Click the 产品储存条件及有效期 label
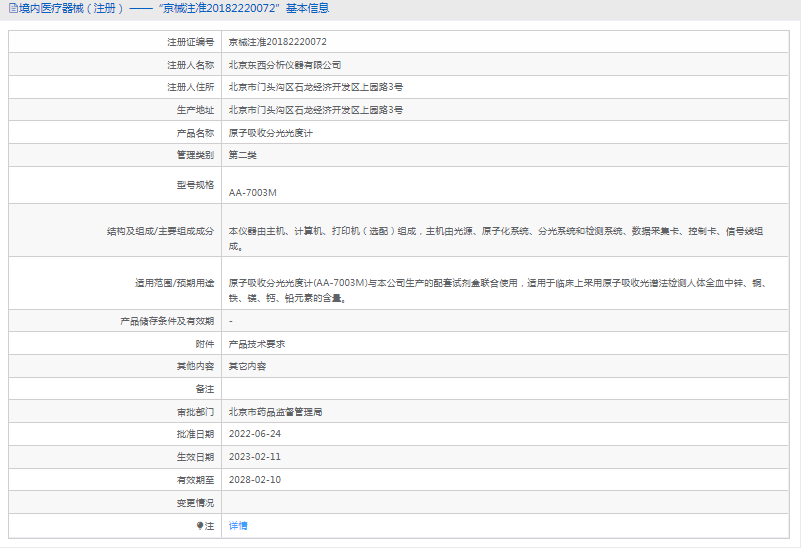This screenshot has height=548, width=801. (x=167, y=321)
